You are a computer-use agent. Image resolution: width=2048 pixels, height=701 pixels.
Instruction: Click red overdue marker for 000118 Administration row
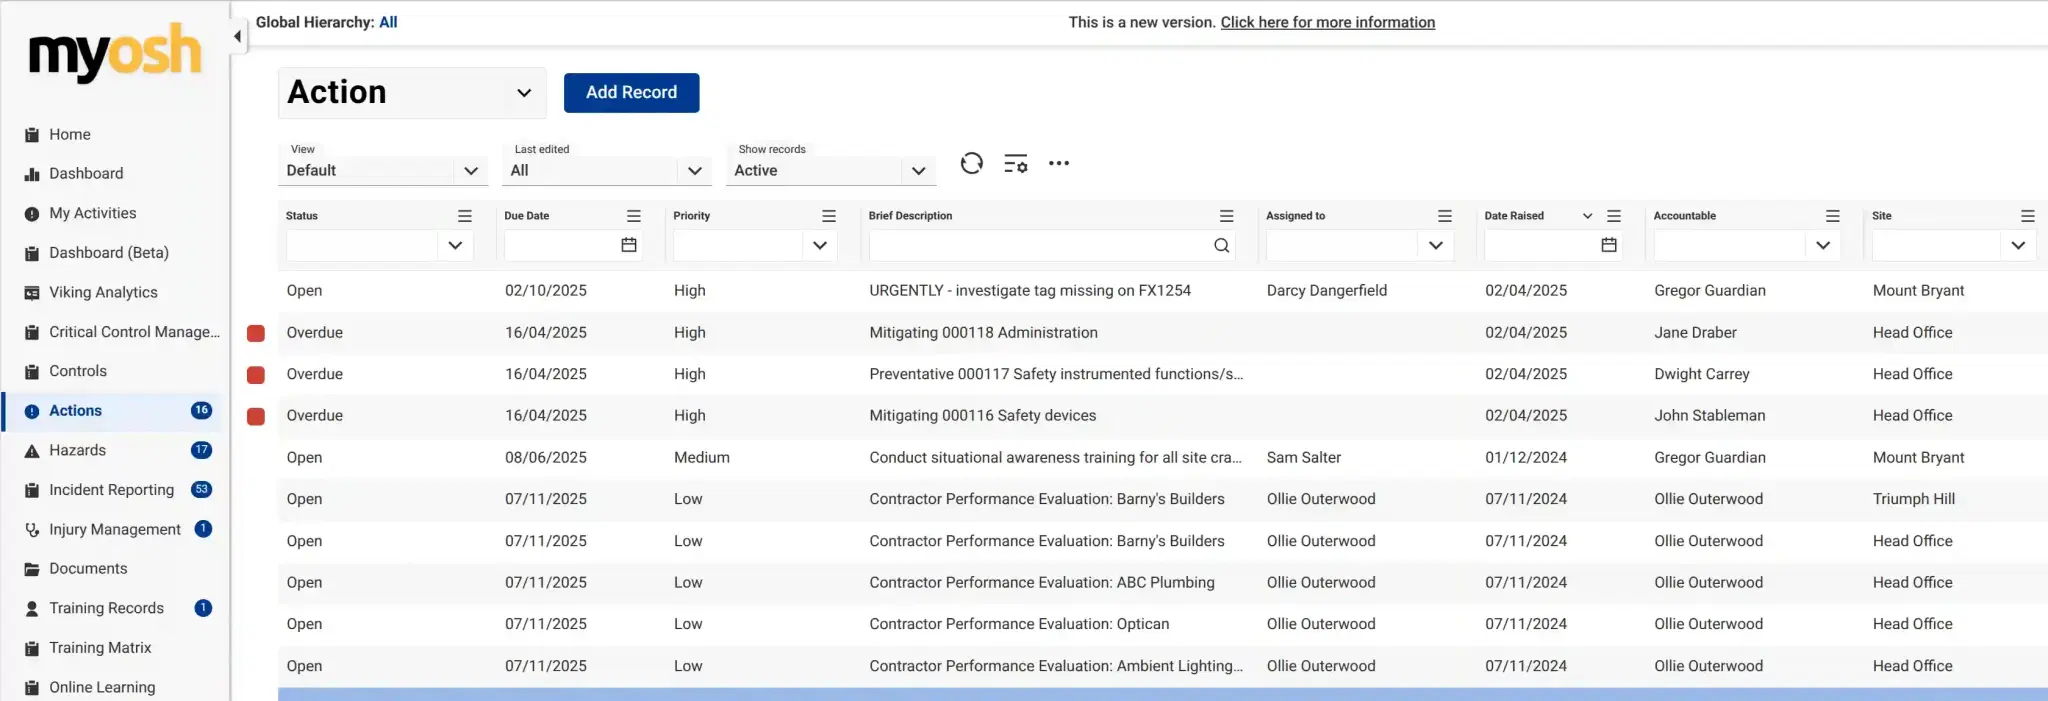pyautogui.click(x=256, y=333)
